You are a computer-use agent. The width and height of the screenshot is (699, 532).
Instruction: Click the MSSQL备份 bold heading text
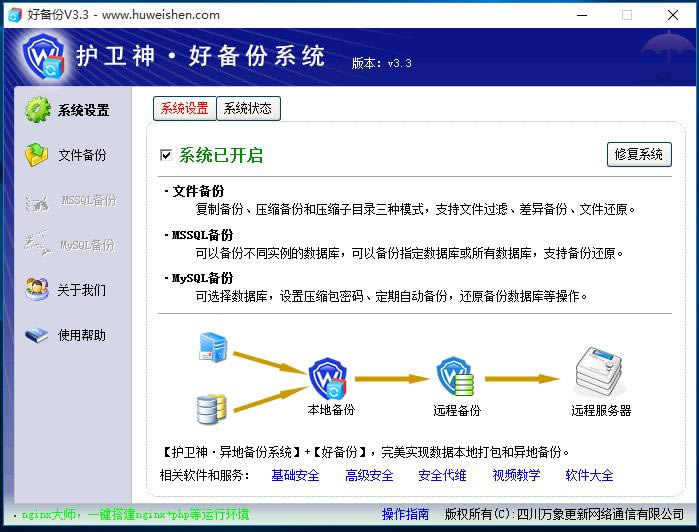[202, 235]
